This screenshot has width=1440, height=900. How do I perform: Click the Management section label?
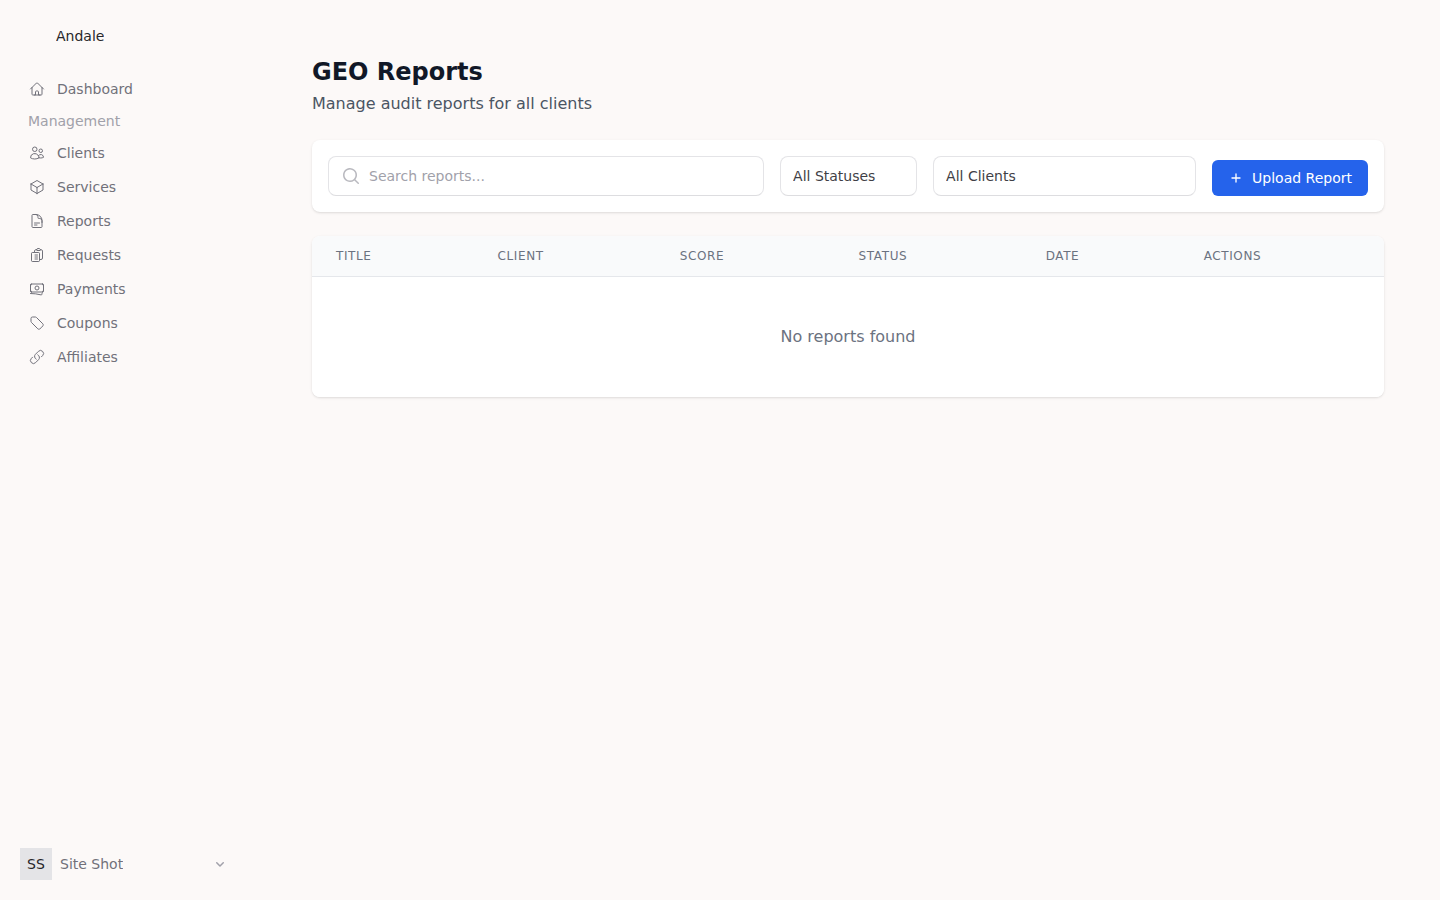pyautogui.click(x=74, y=121)
